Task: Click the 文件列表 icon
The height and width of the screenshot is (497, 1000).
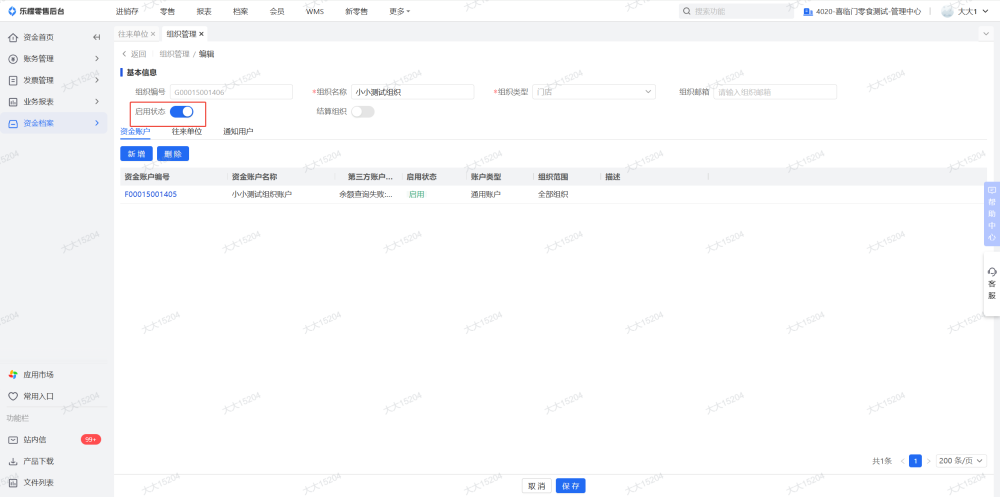Action: point(13,483)
